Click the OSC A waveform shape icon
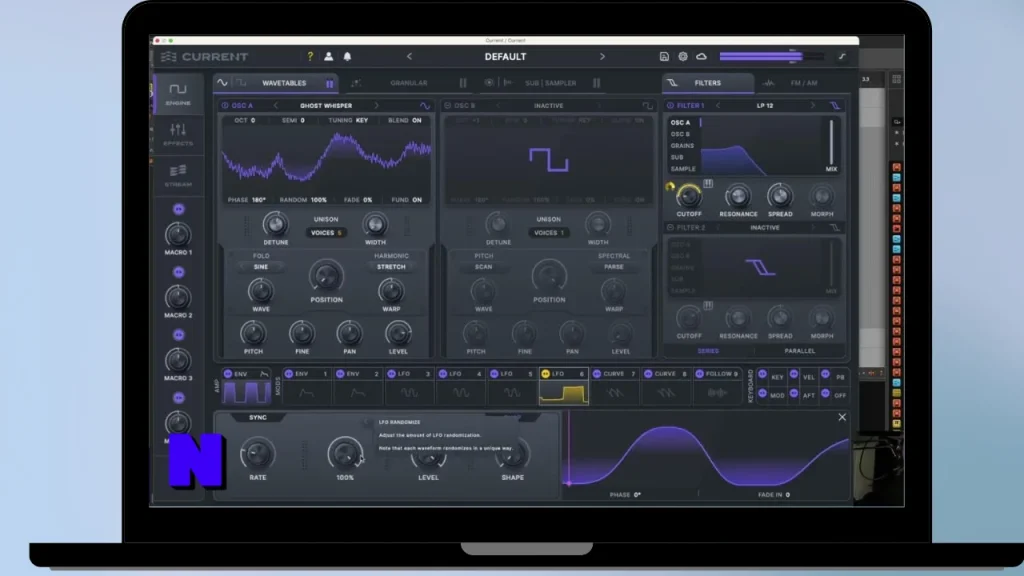Image resolution: width=1024 pixels, height=576 pixels. 424,106
